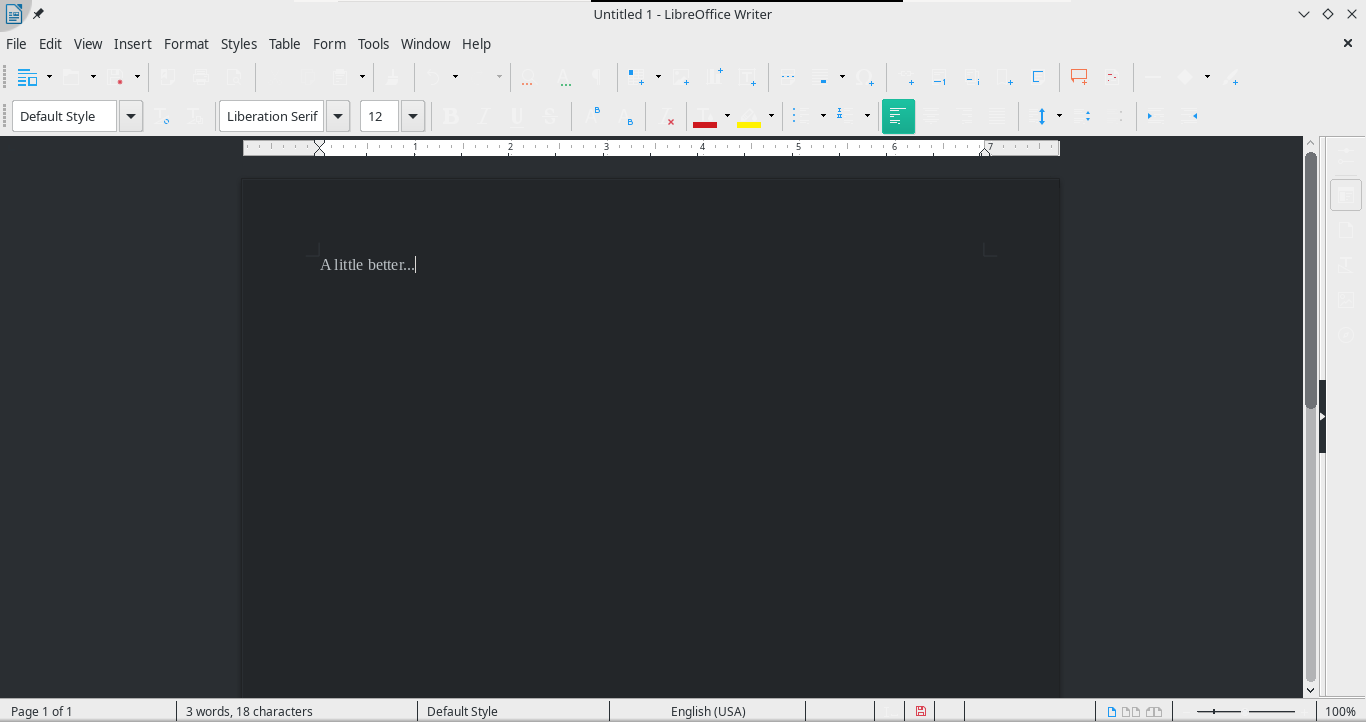Toggle formatting marks visibility
This screenshot has width=1366, height=722.
[598, 77]
